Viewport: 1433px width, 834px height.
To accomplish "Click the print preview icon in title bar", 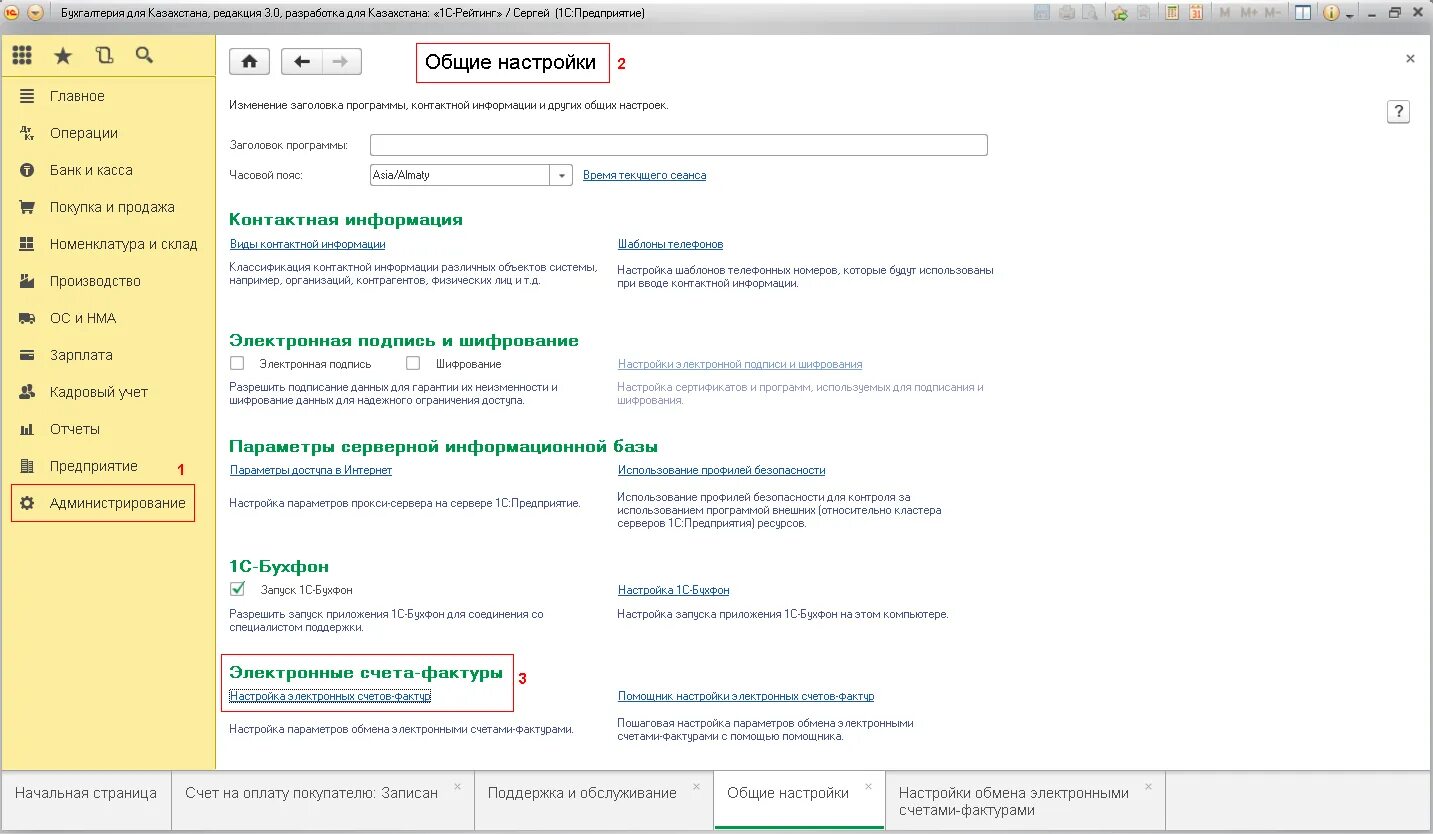I will pos(1090,13).
